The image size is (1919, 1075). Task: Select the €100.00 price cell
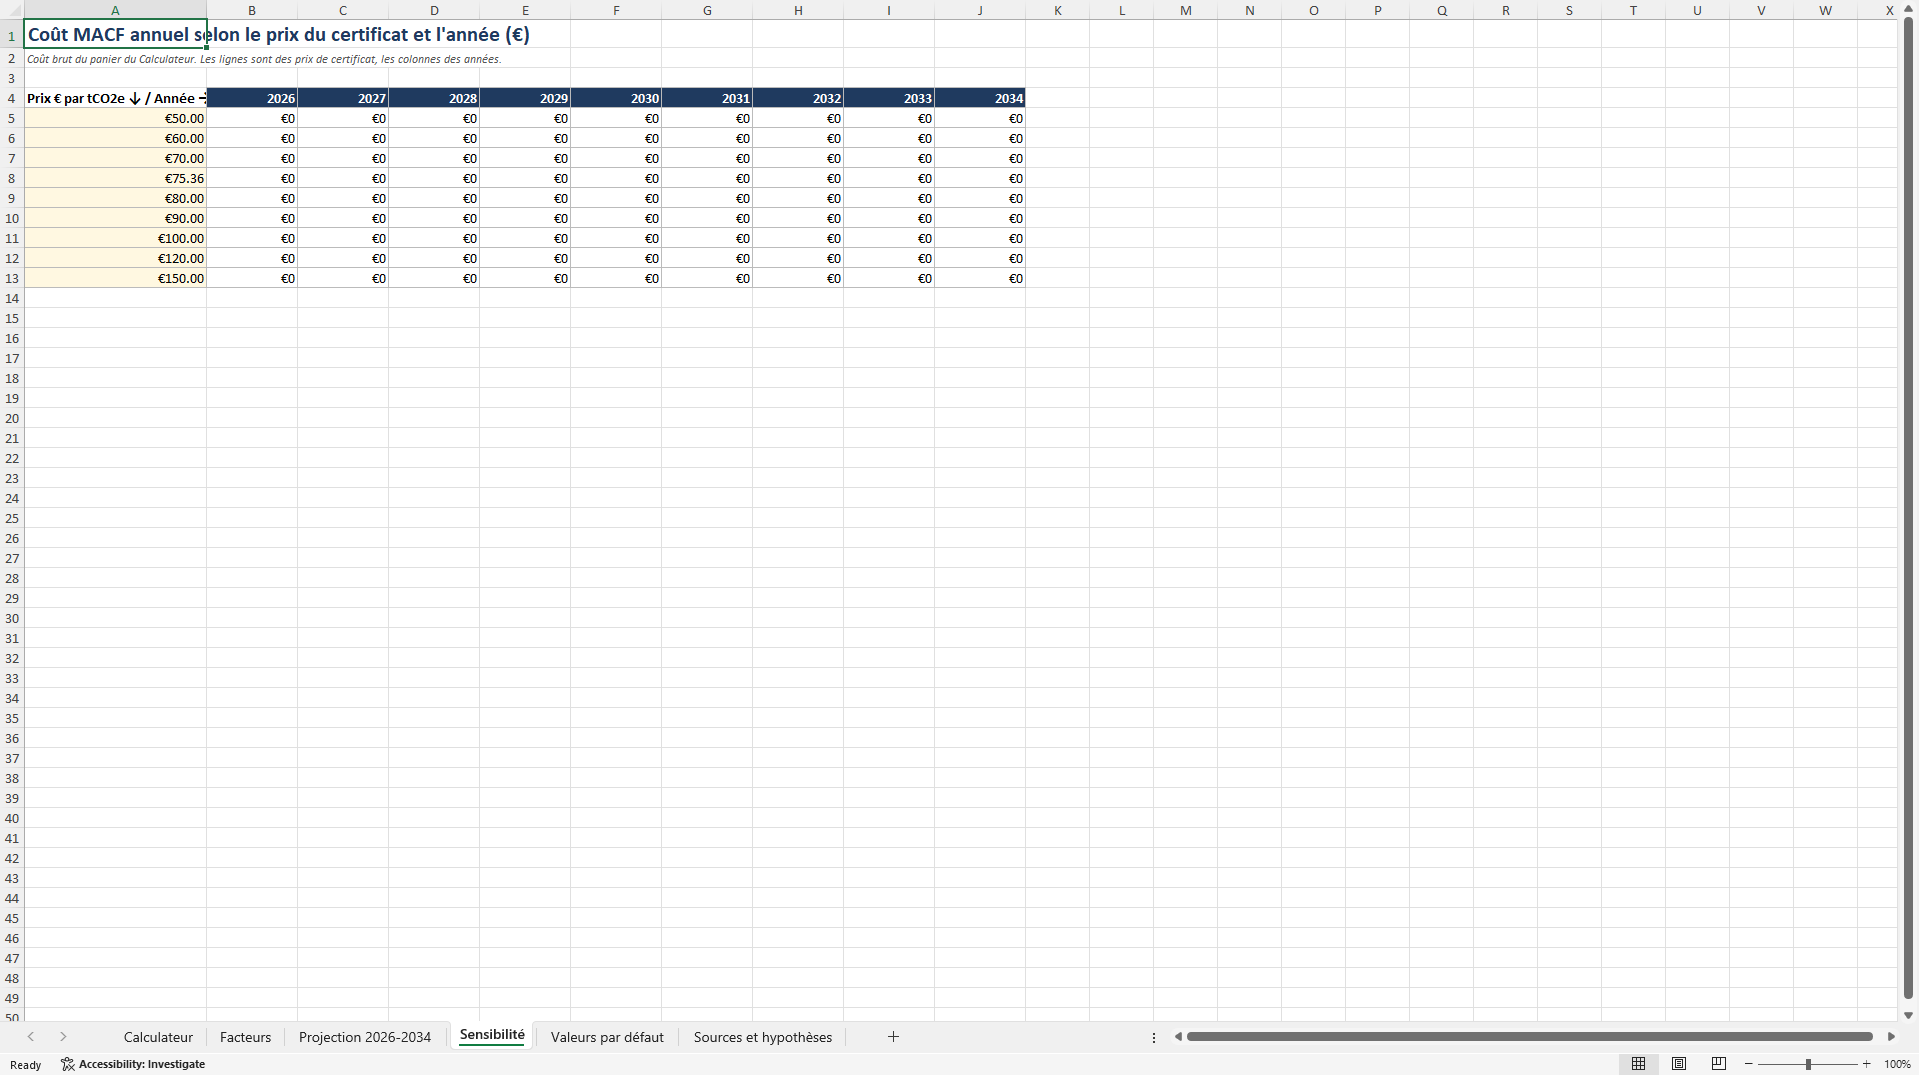[115, 238]
